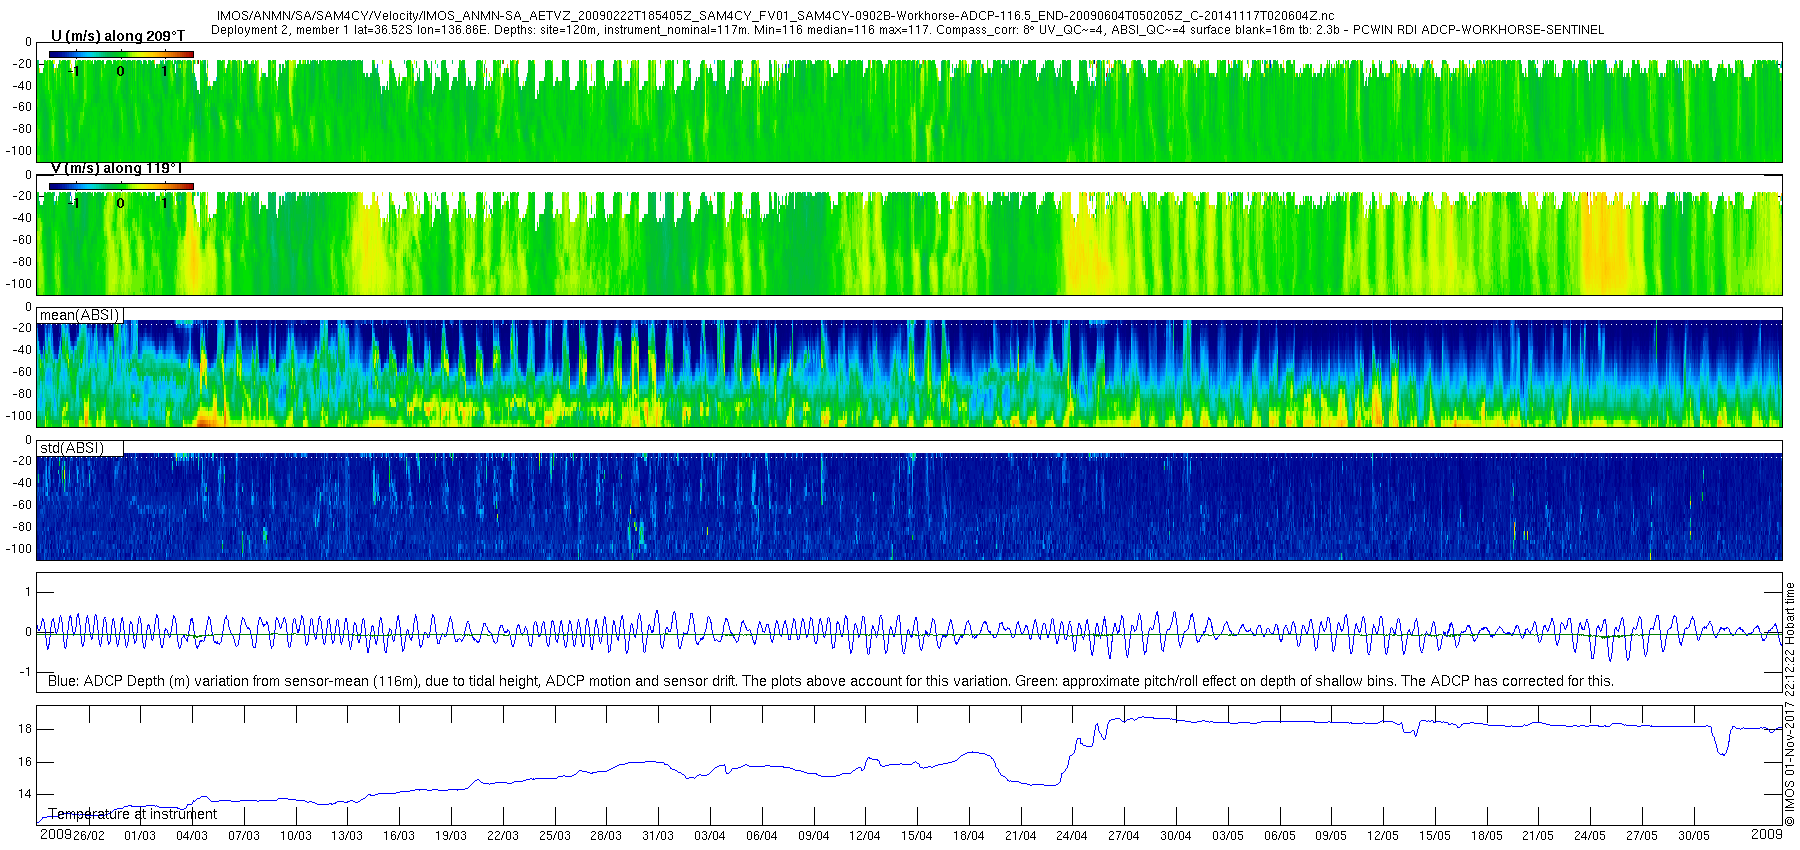1800x850 pixels.
Task: Click the 'mean(ABSI)' panel label
Action: [79, 315]
